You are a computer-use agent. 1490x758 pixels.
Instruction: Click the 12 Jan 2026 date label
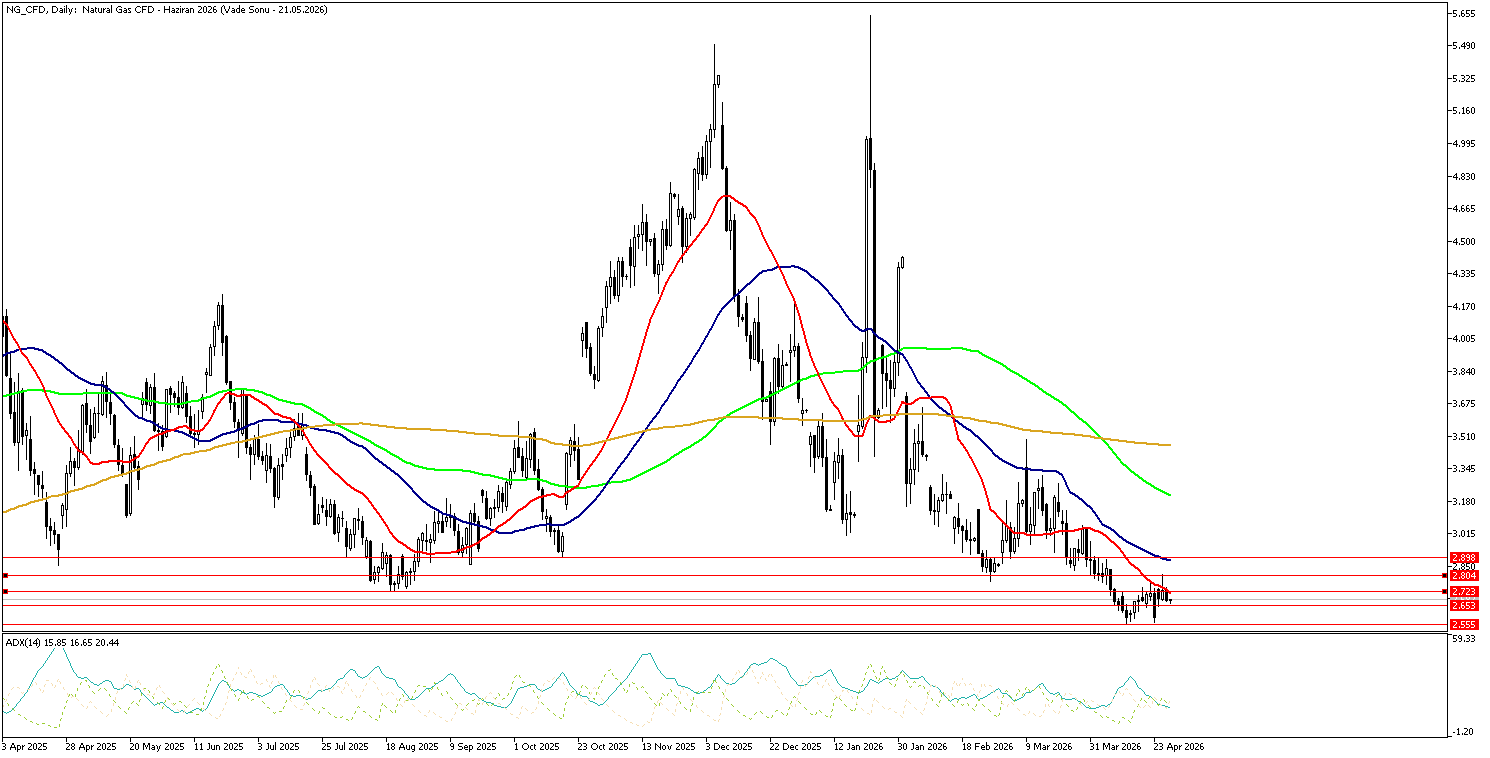click(x=860, y=746)
